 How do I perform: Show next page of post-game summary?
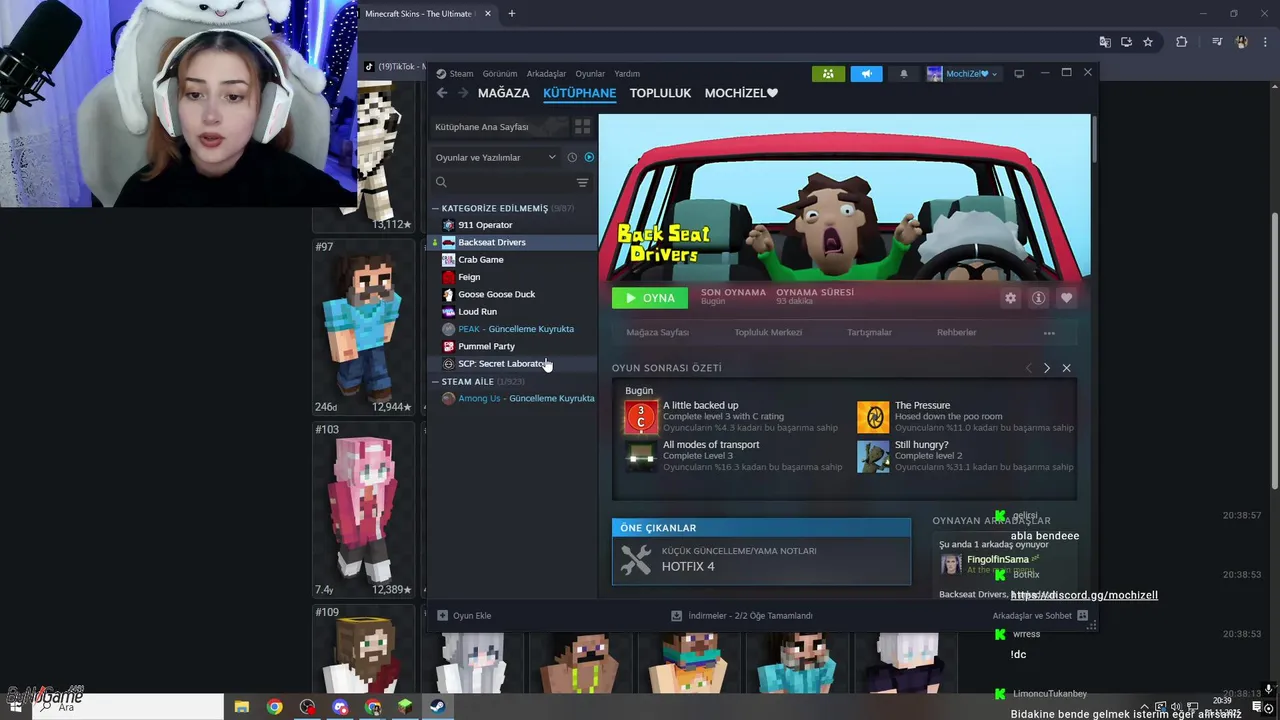click(x=1047, y=368)
